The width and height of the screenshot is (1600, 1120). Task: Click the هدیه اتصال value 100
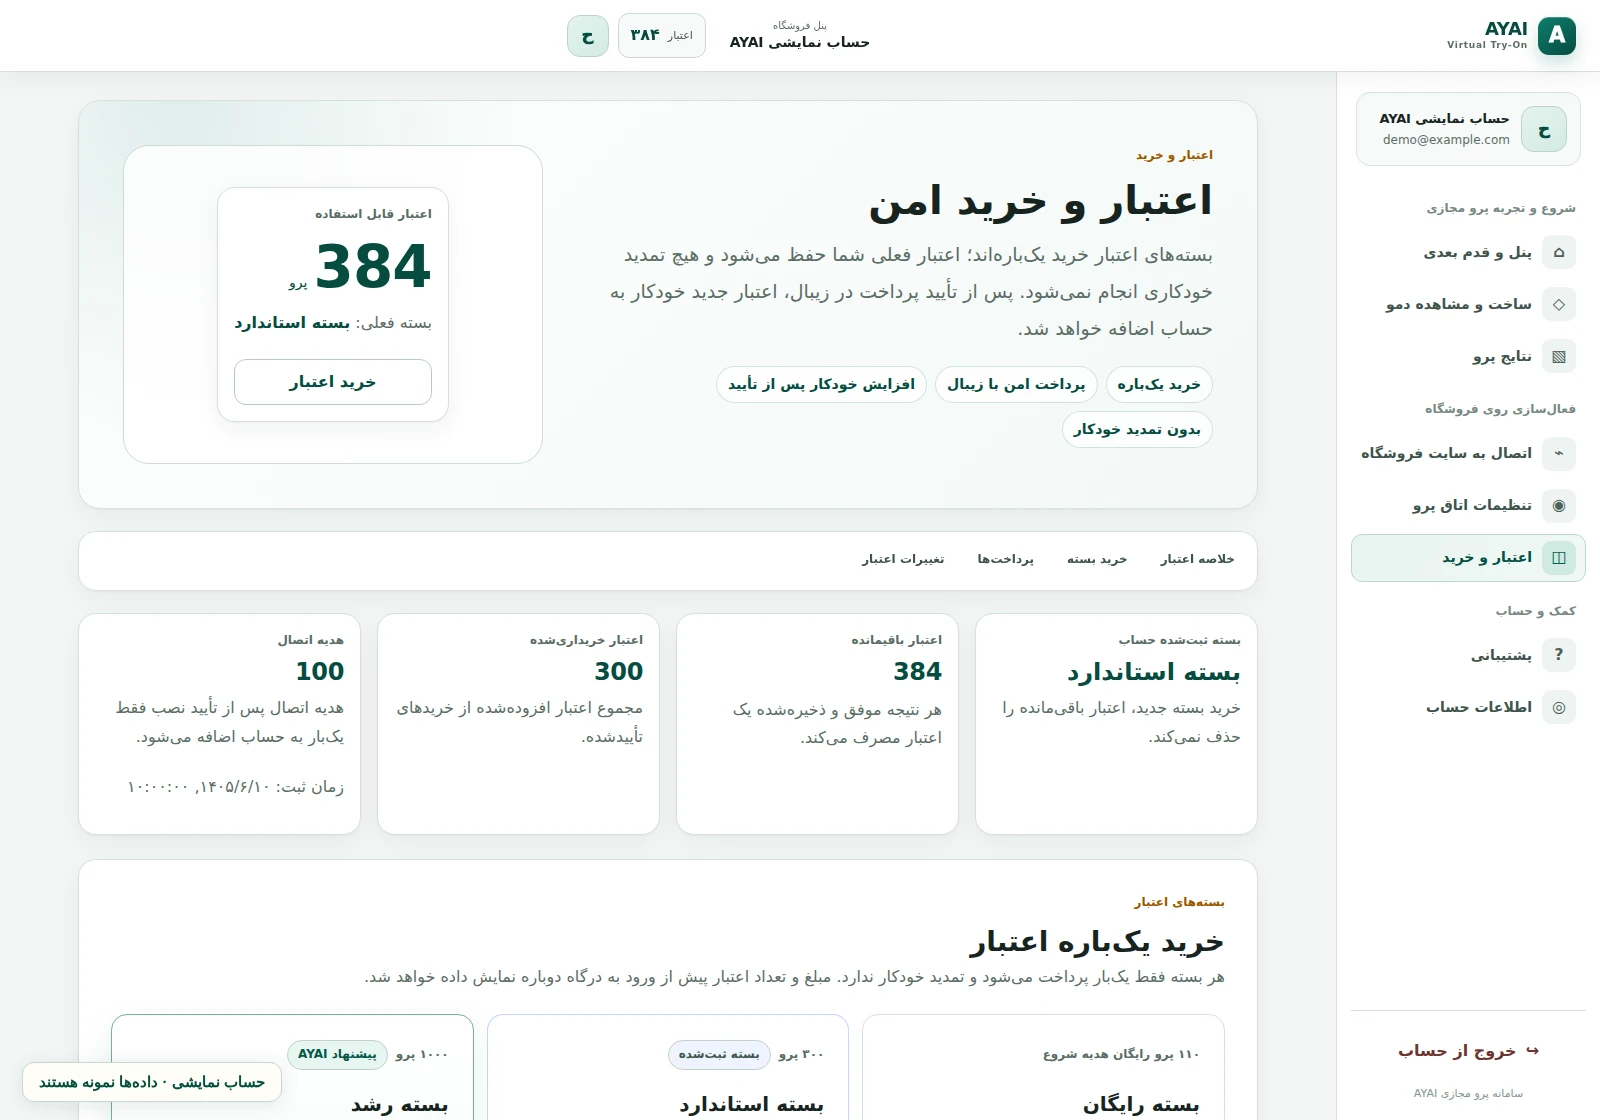(320, 671)
